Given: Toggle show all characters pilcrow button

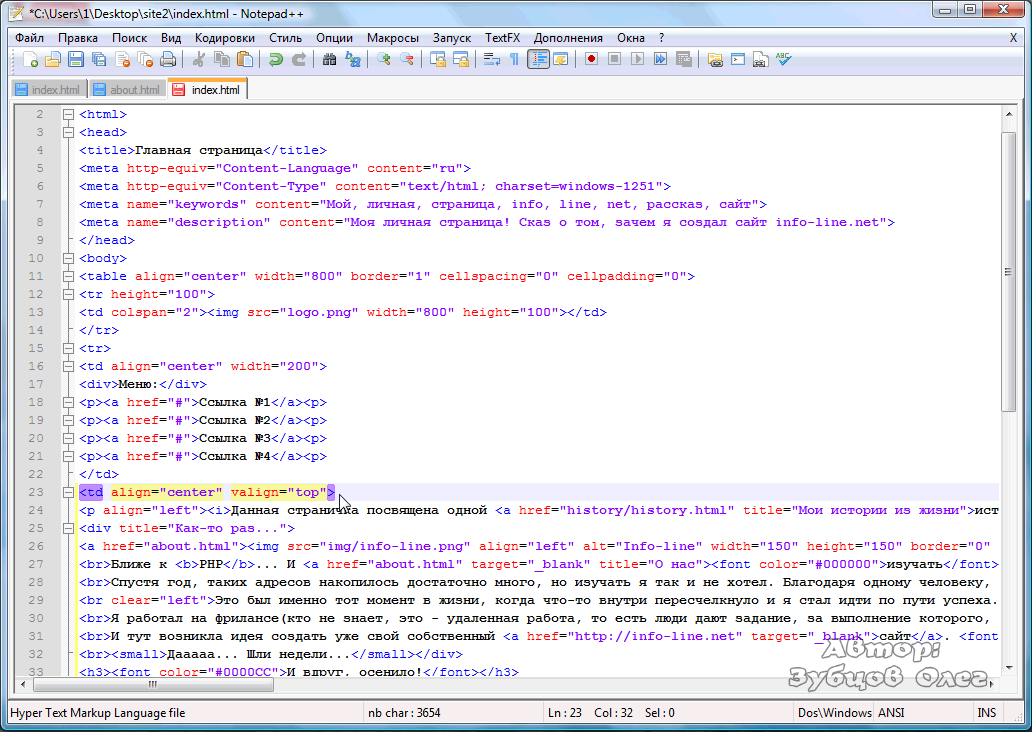Looking at the screenshot, I should pos(514,60).
